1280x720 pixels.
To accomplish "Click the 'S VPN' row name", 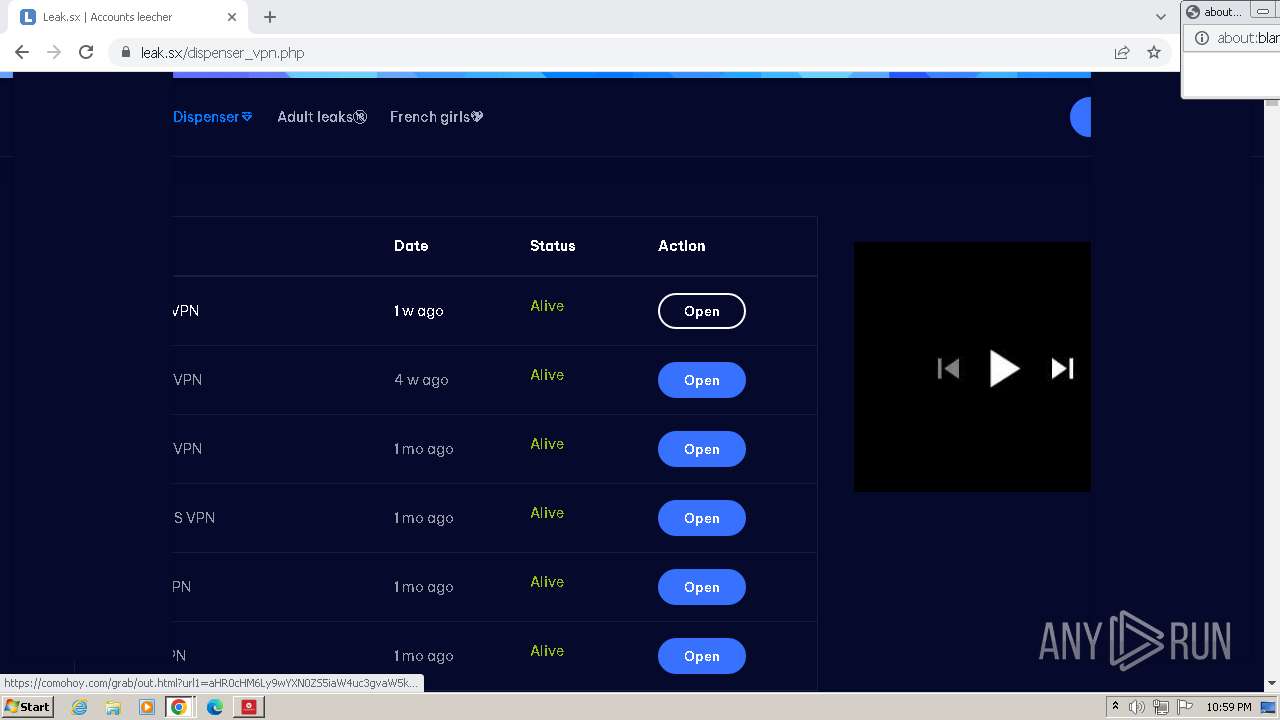I will (x=194, y=518).
